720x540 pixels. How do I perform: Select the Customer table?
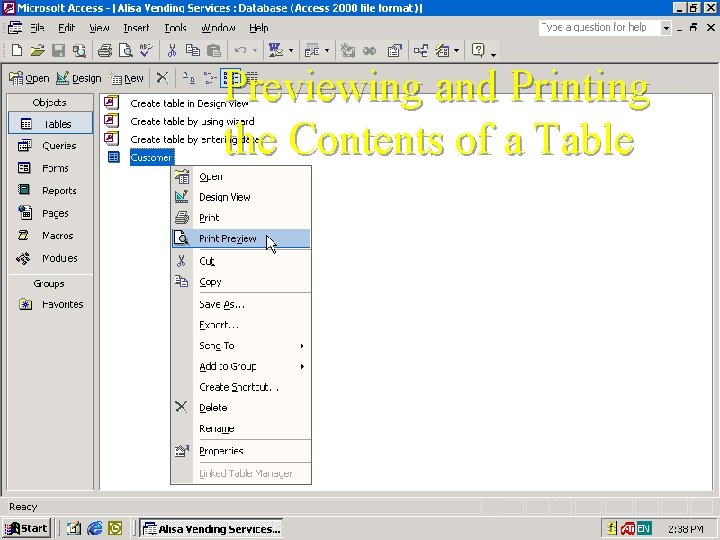pos(151,158)
